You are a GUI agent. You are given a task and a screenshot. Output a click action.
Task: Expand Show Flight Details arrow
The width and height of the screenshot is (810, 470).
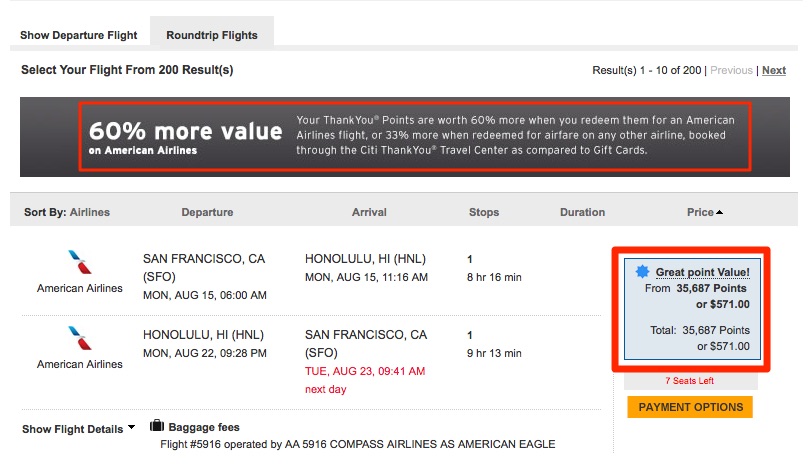pyautogui.click(x=131, y=427)
